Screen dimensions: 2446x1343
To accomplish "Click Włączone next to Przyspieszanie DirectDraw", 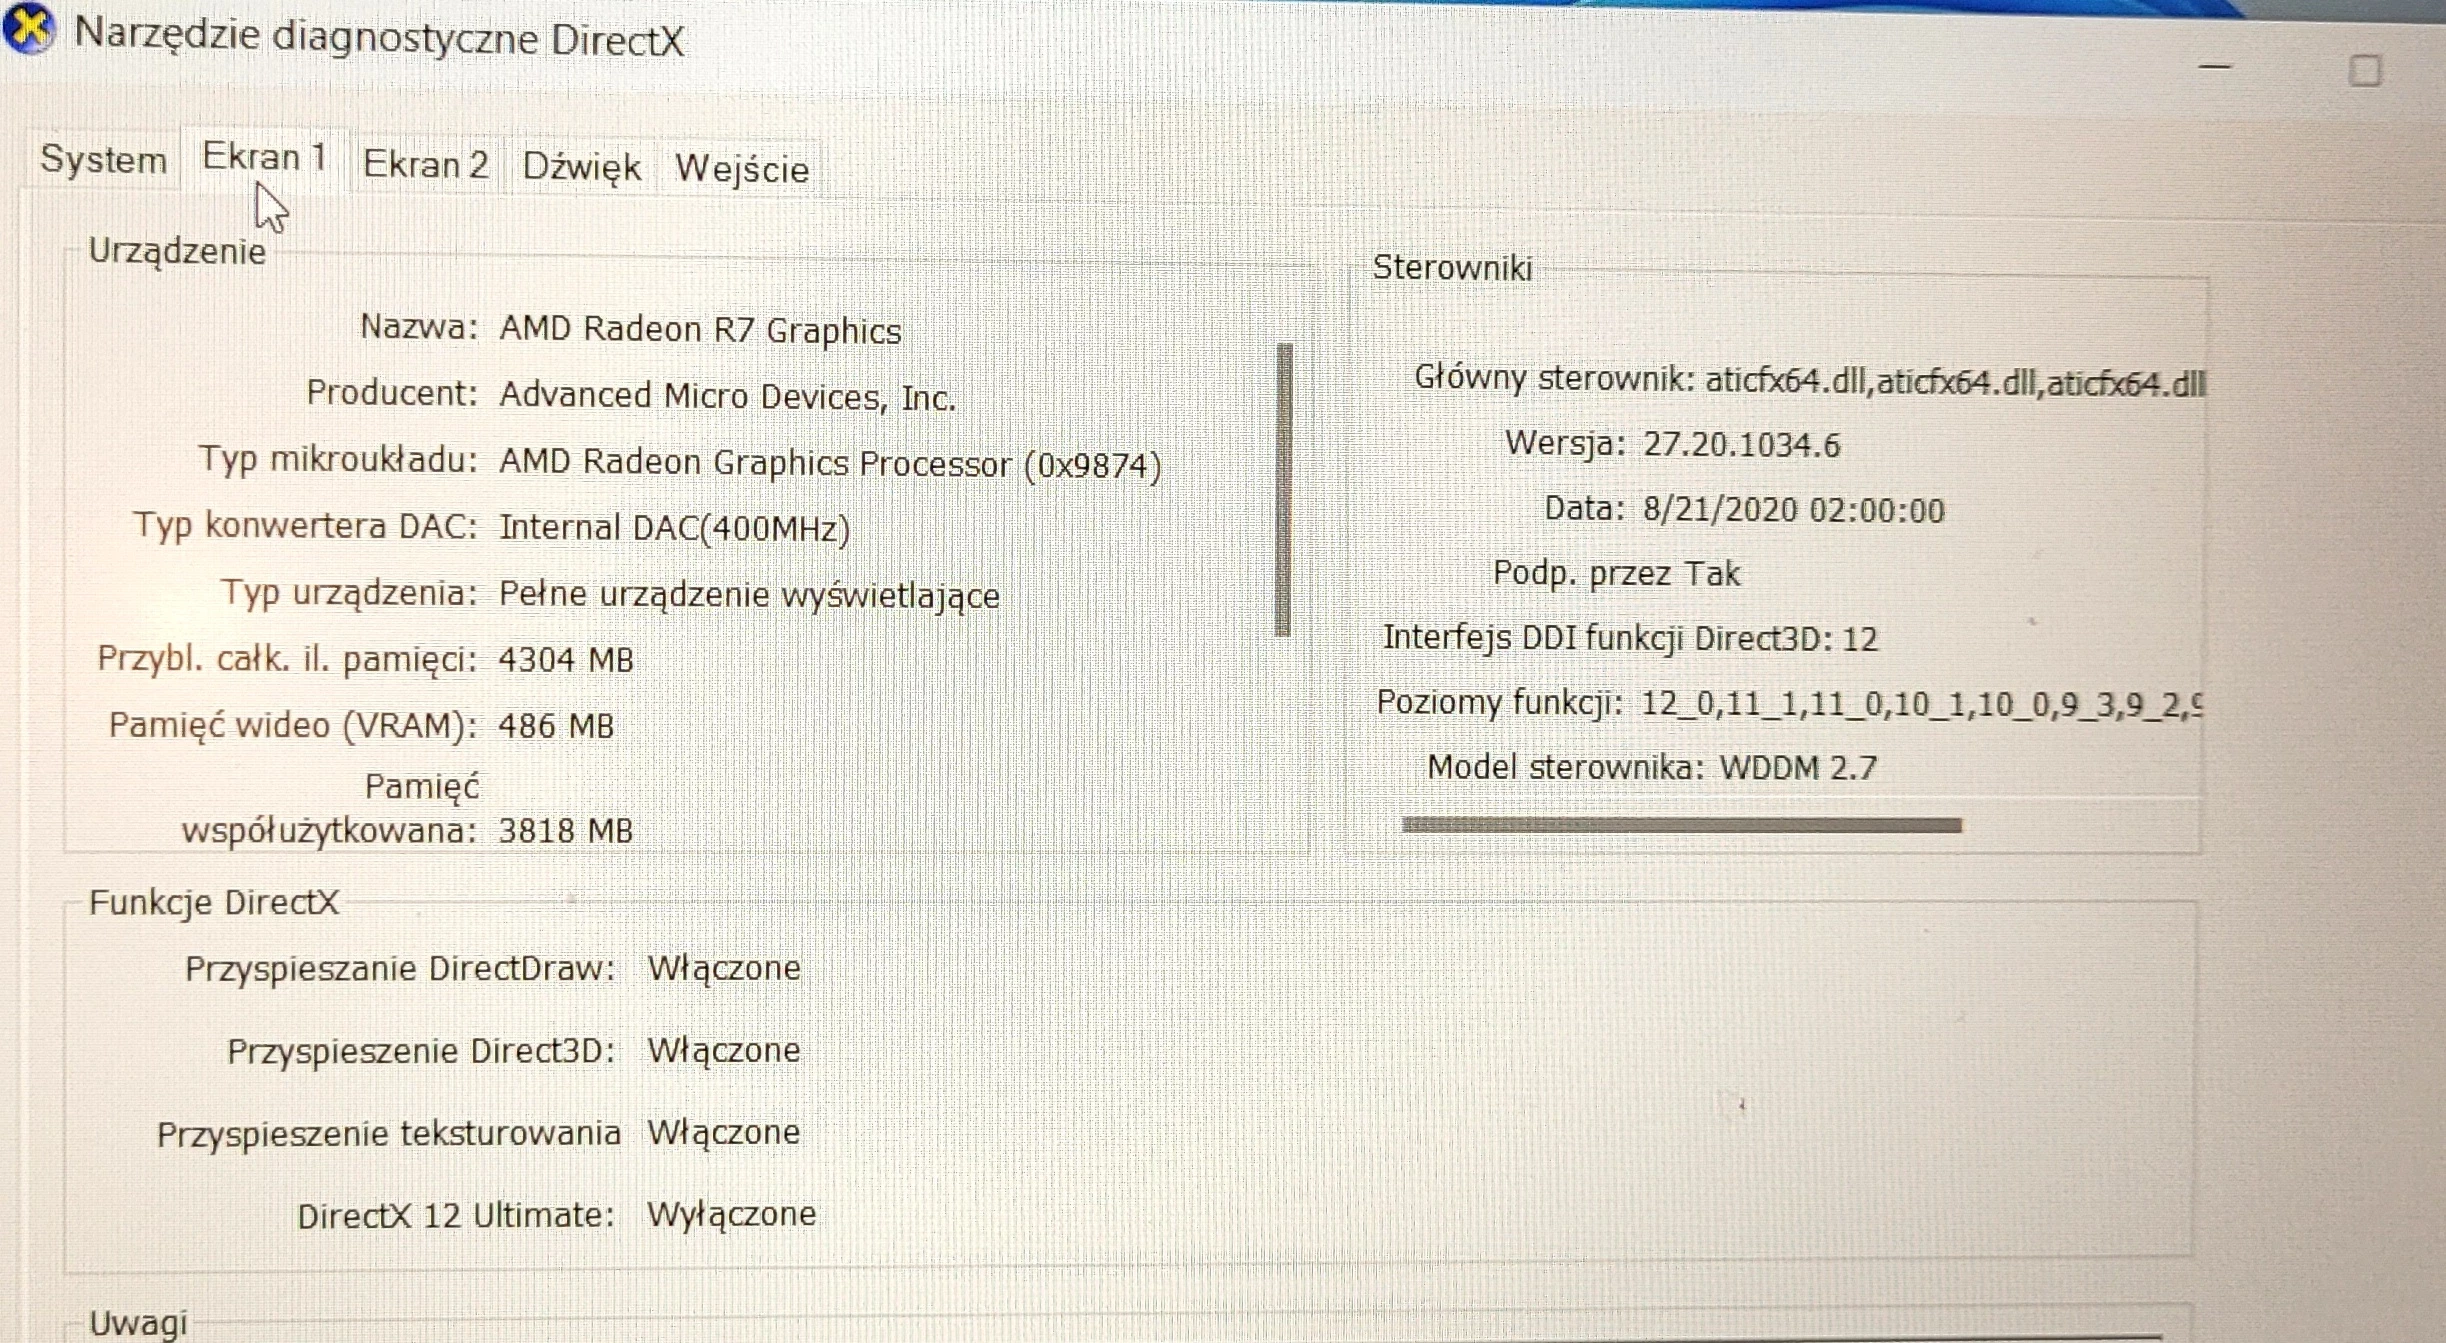I will (x=724, y=969).
